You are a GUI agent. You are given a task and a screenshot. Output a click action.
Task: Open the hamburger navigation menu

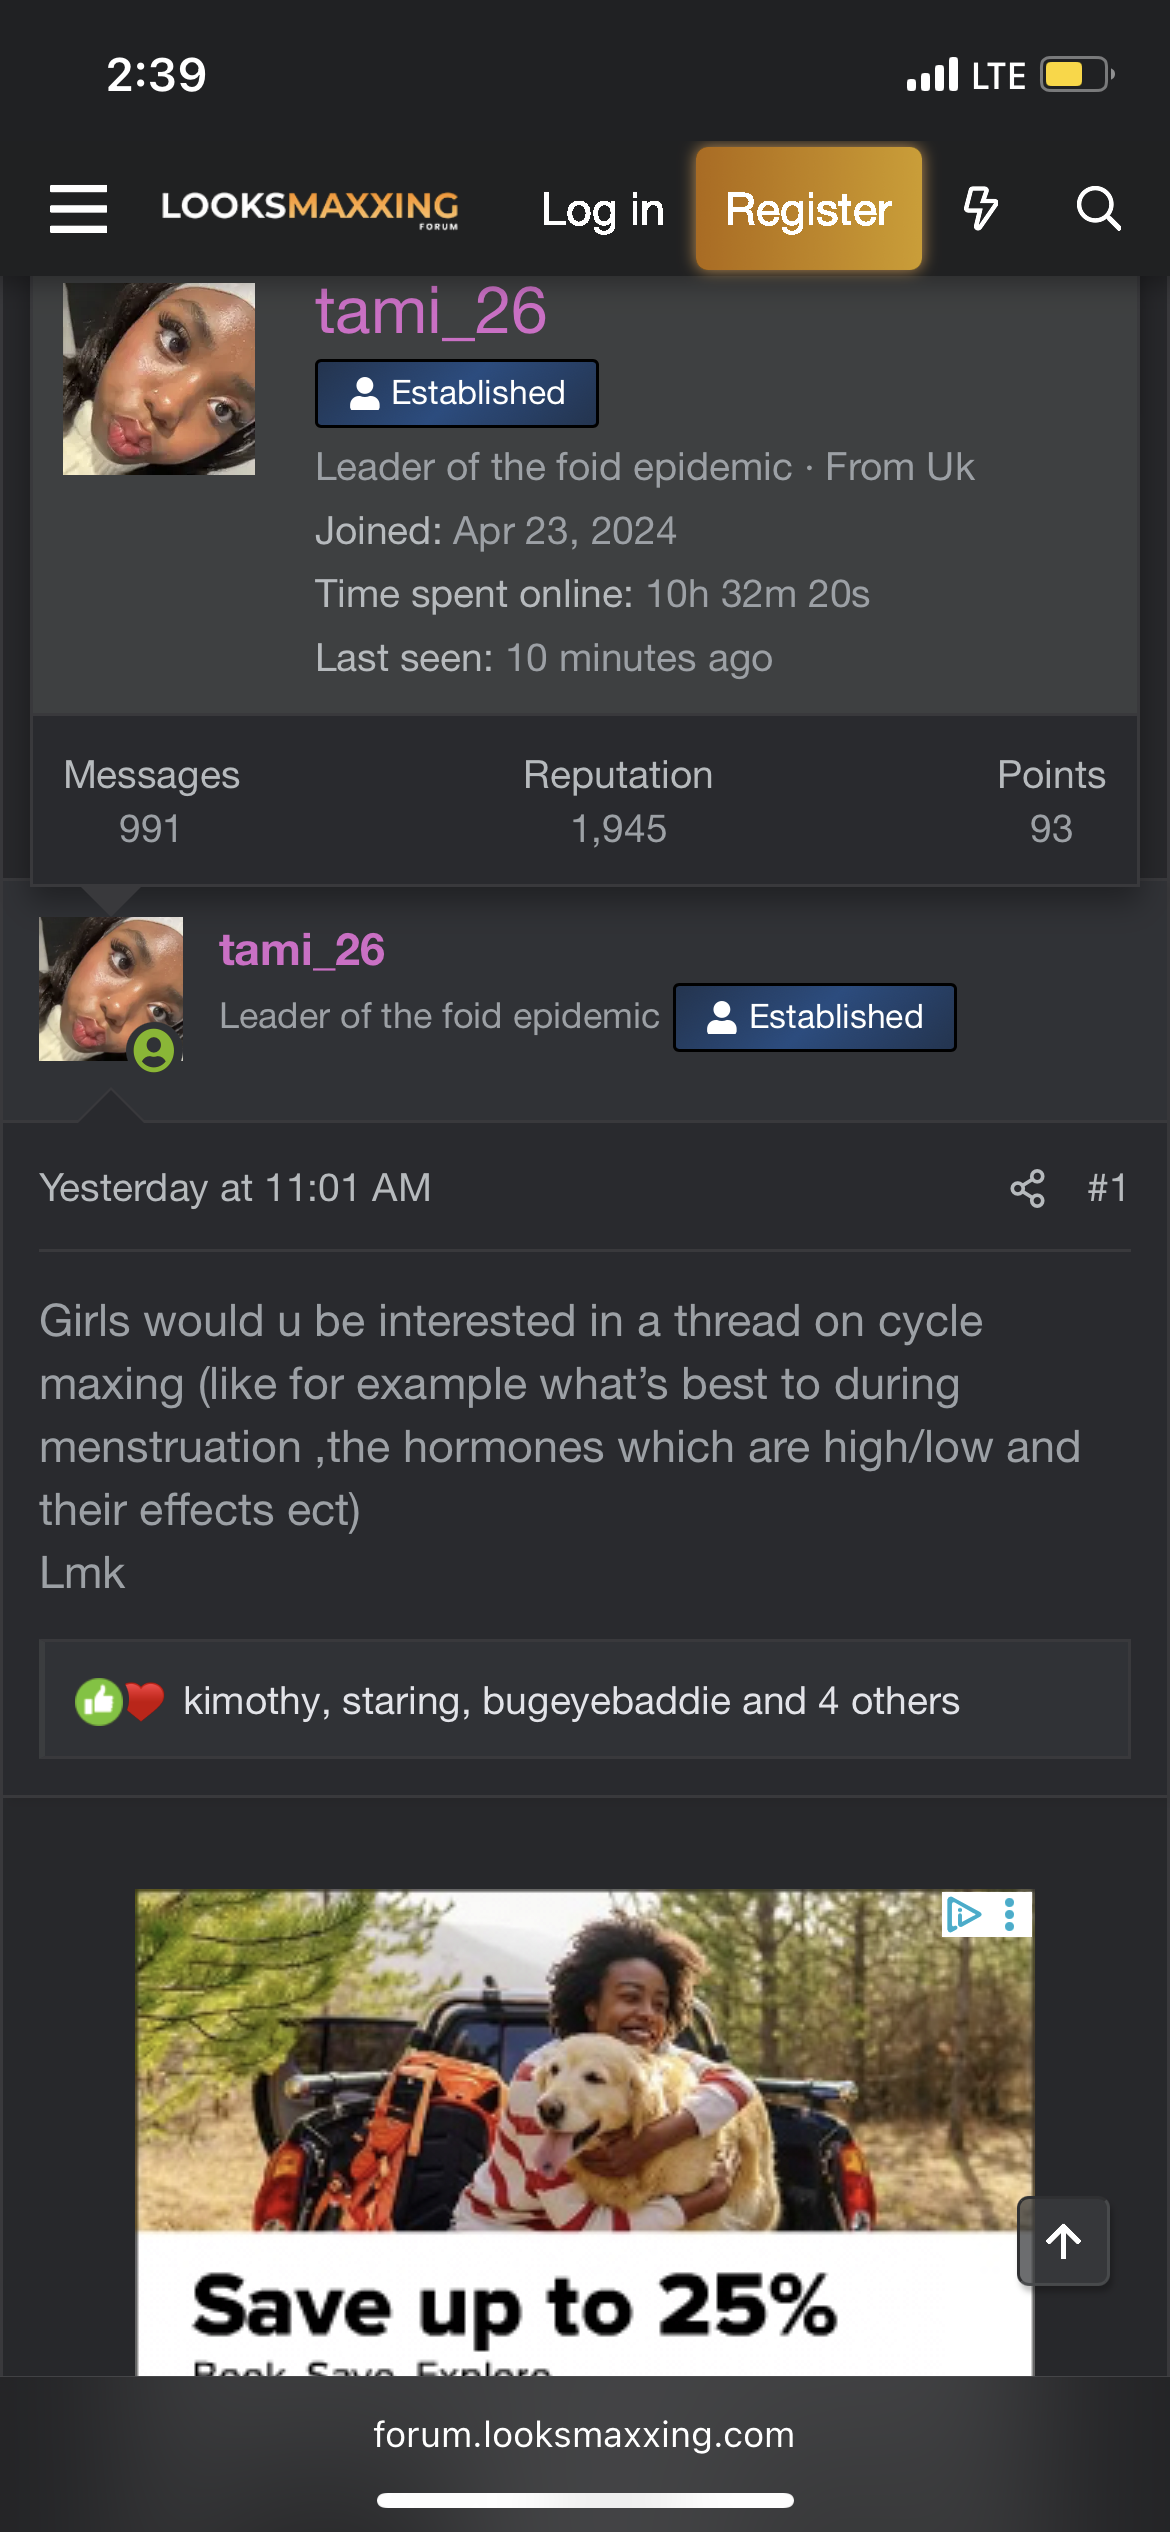pos(78,208)
